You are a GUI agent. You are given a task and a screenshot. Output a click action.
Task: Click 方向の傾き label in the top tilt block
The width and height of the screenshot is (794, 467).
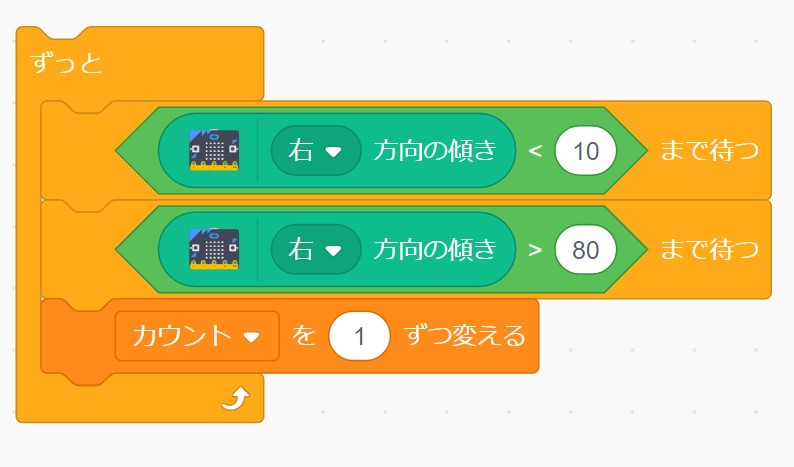pos(435,152)
